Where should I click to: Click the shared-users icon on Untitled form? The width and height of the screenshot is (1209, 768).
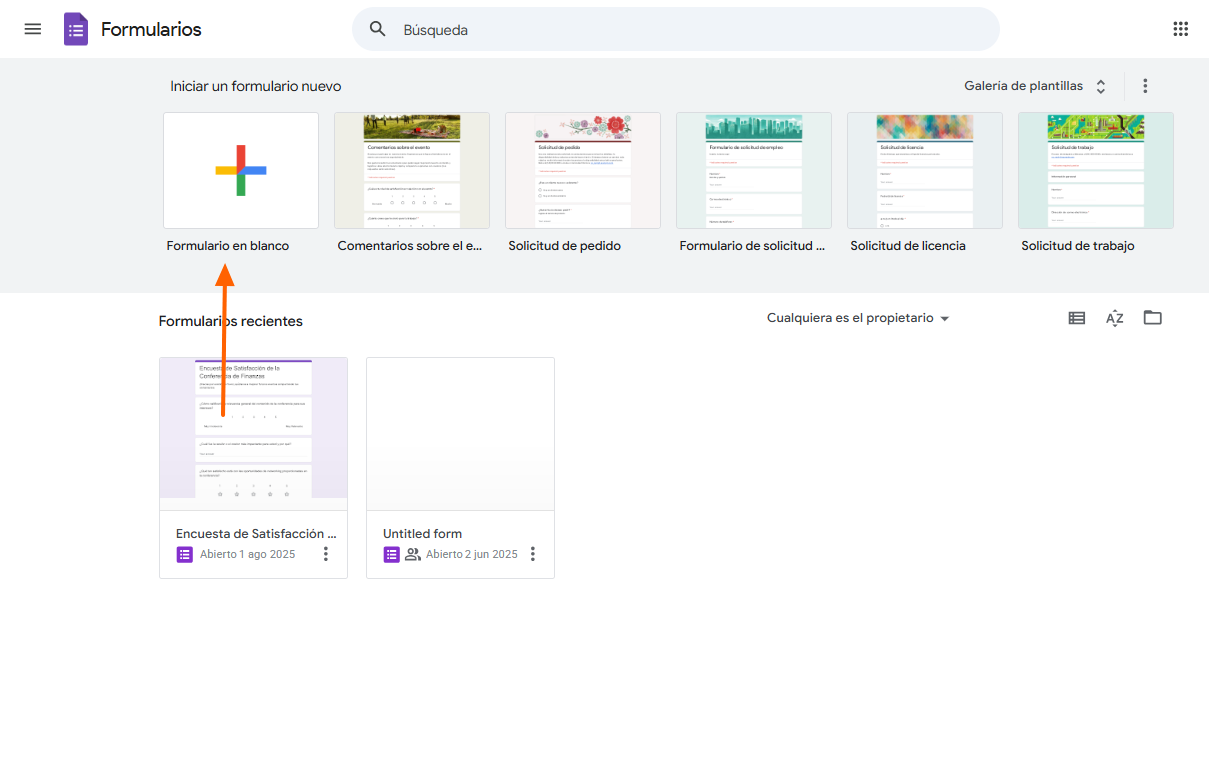coord(414,553)
